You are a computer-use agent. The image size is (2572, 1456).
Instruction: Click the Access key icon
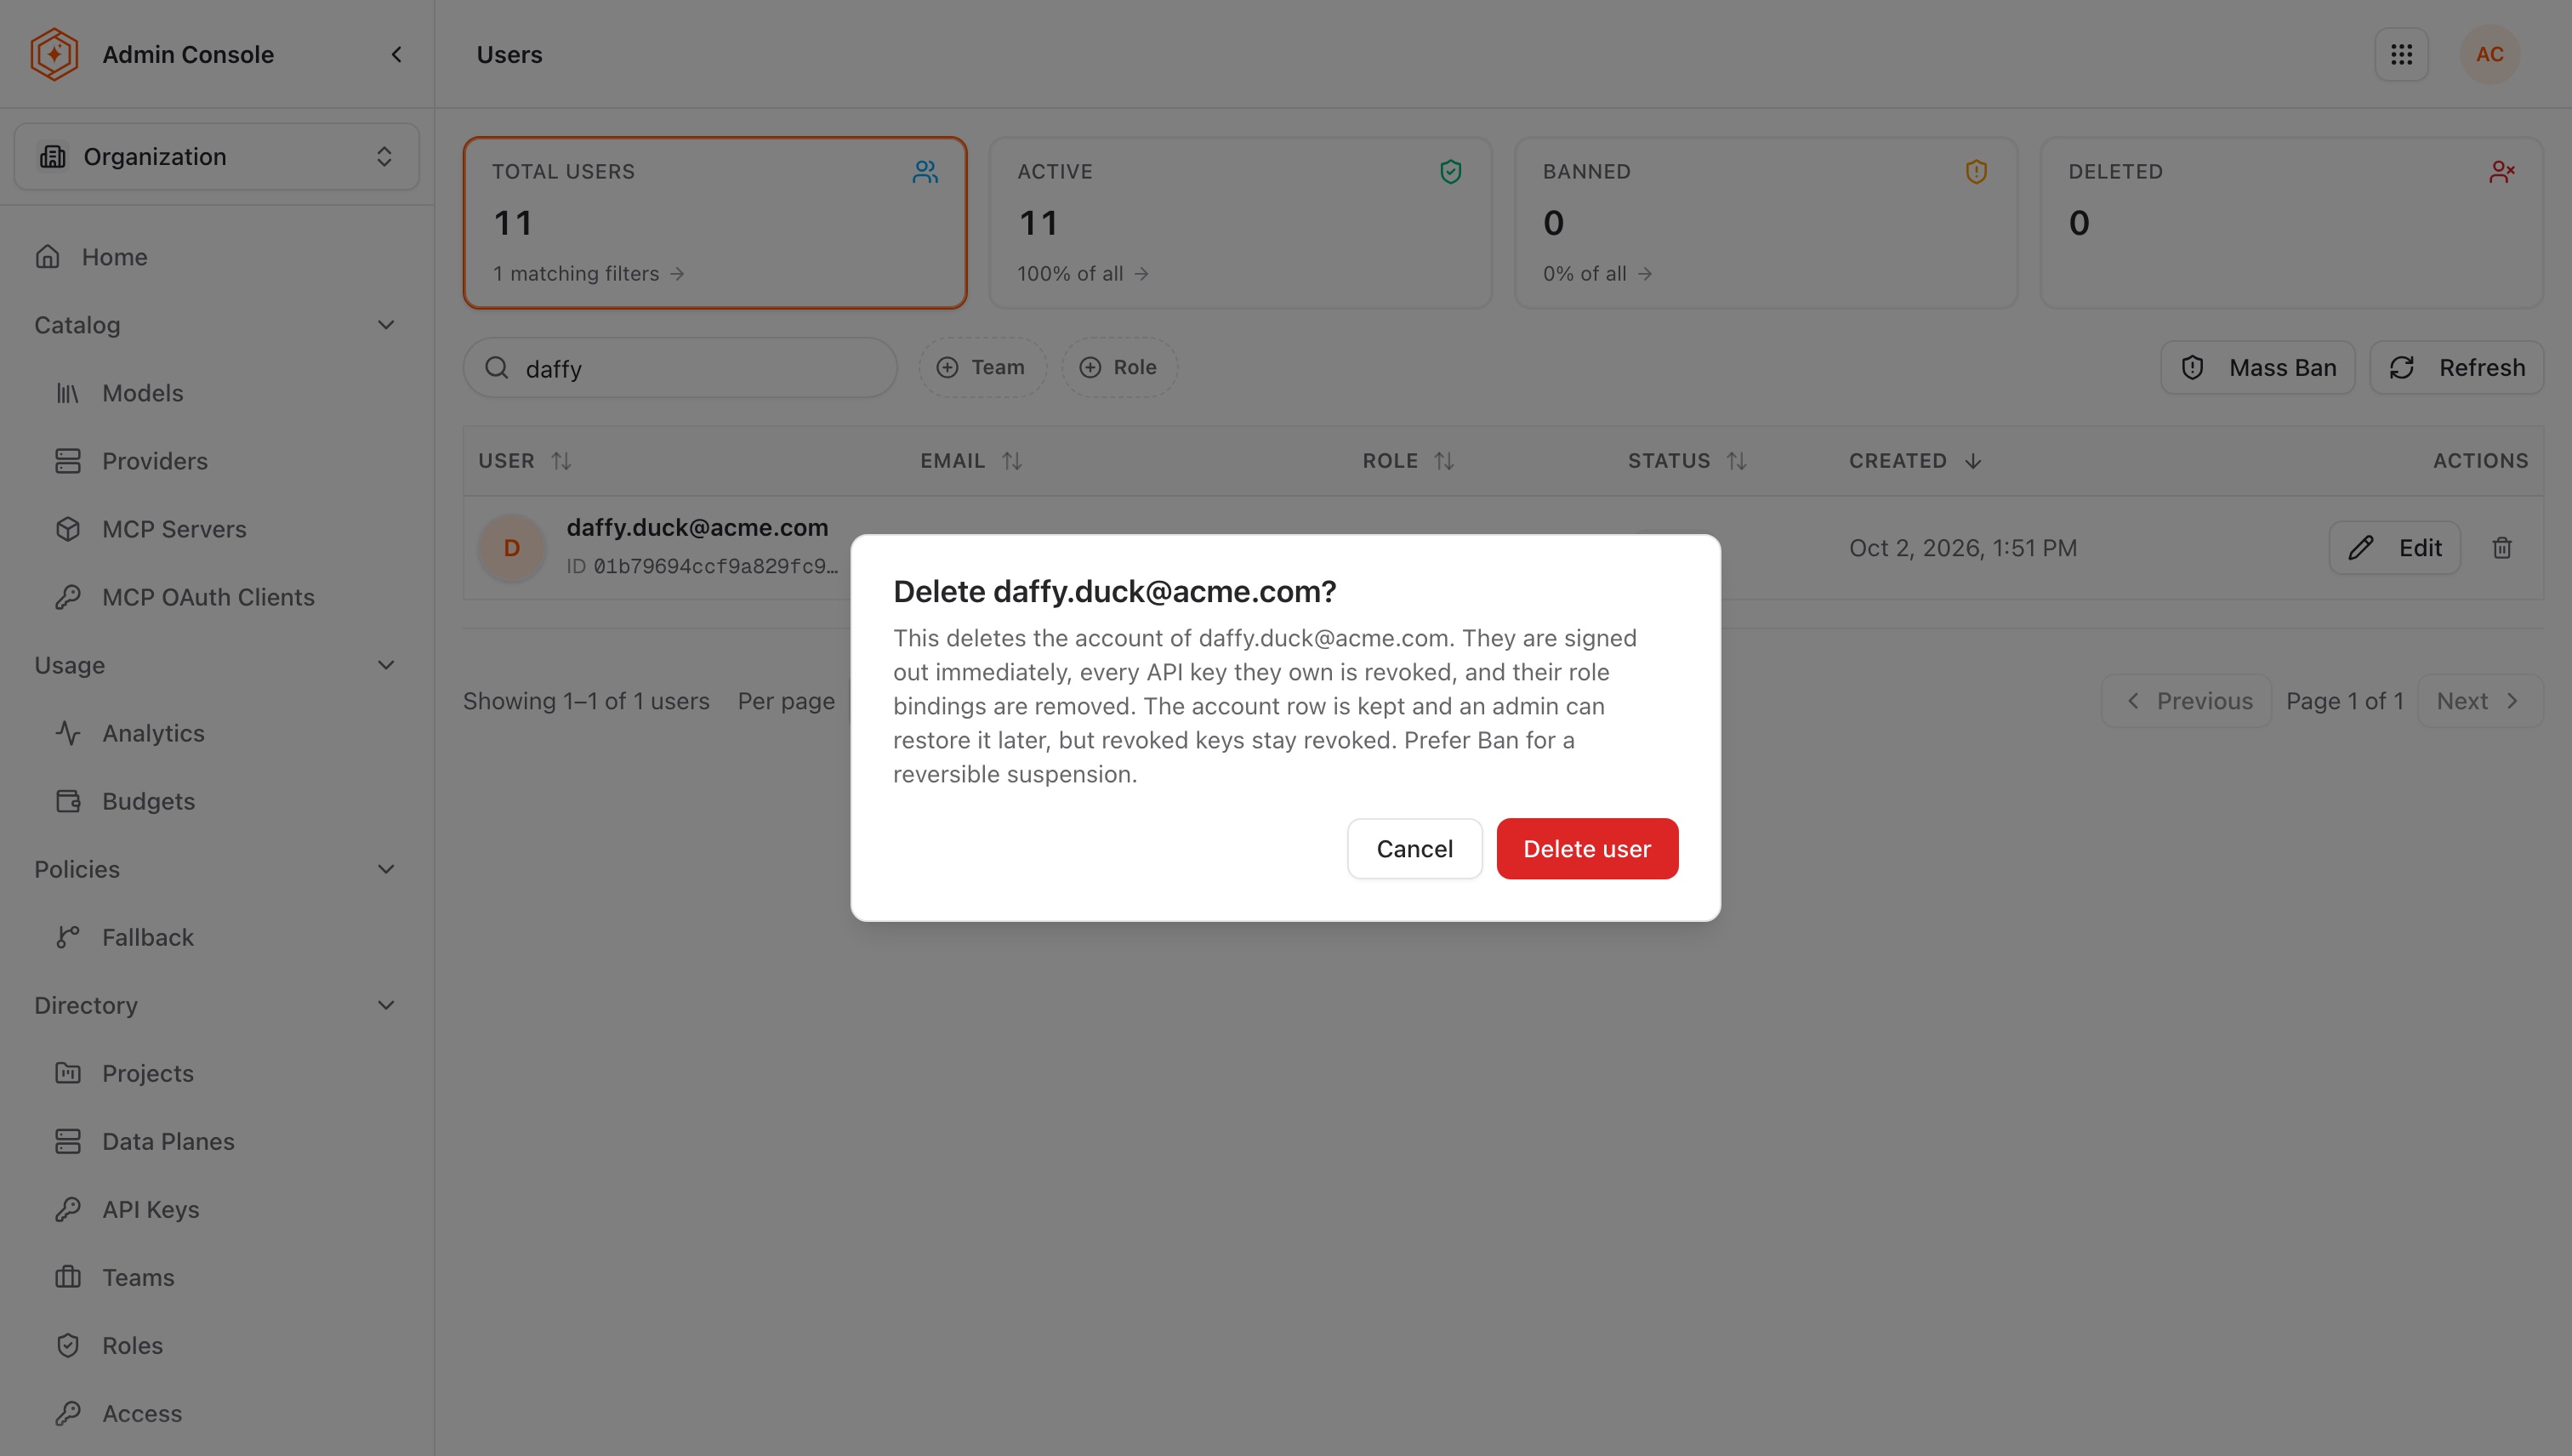pos(68,1413)
